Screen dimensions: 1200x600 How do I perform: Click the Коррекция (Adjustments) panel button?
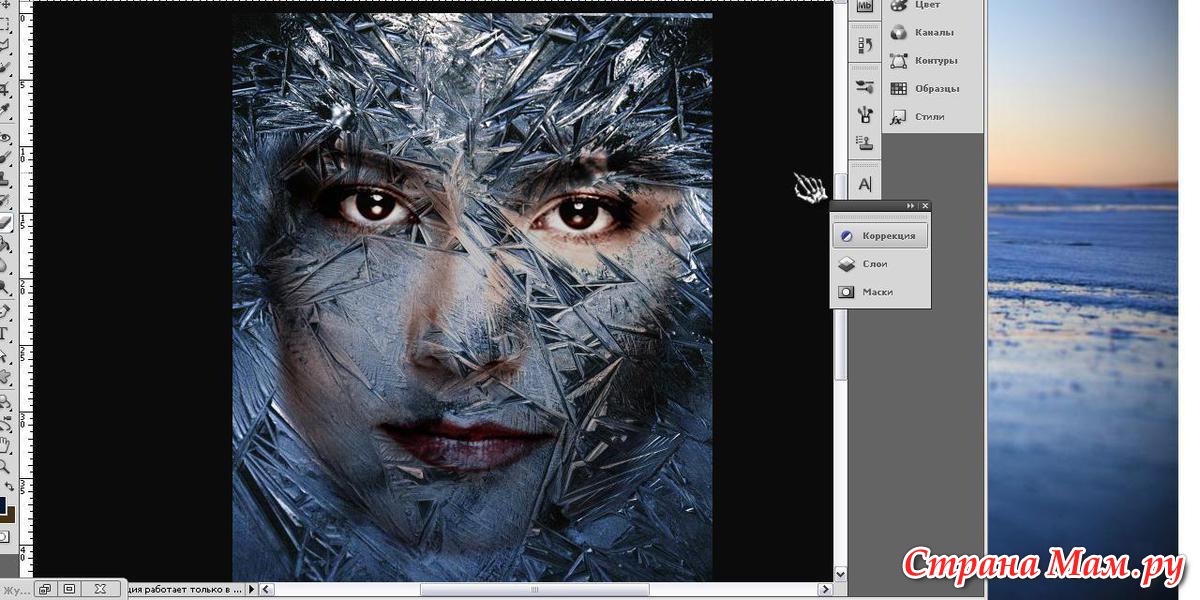(880, 236)
